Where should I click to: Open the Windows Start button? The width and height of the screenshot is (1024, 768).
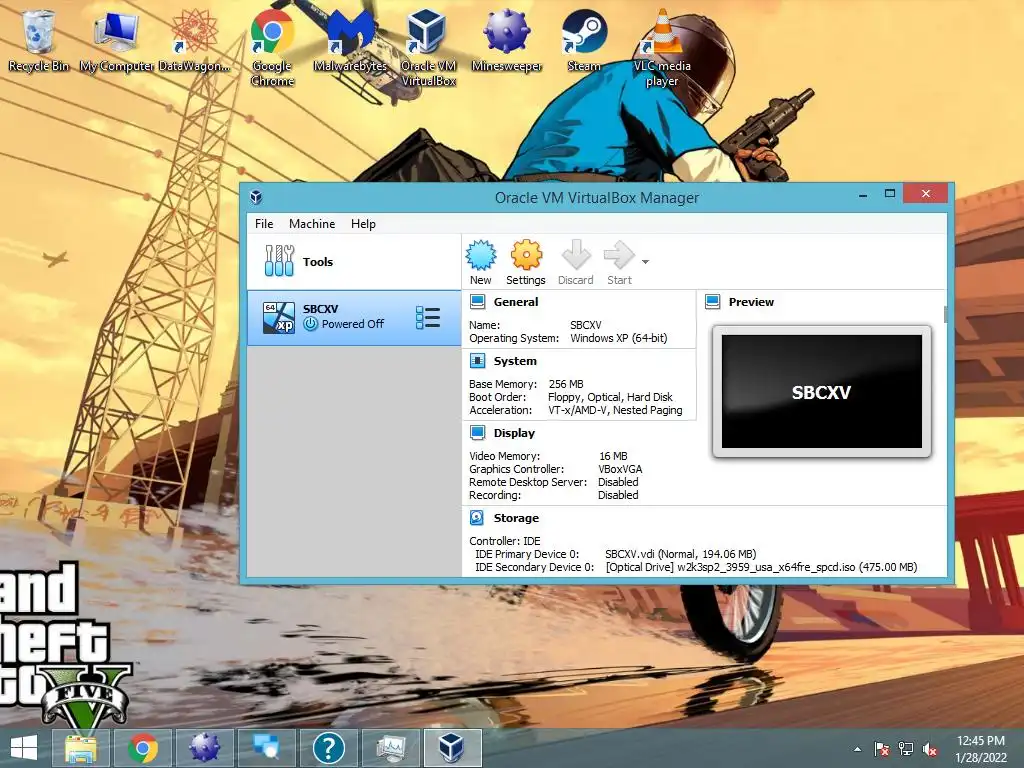pyautogui.click(x=24, y=748)
